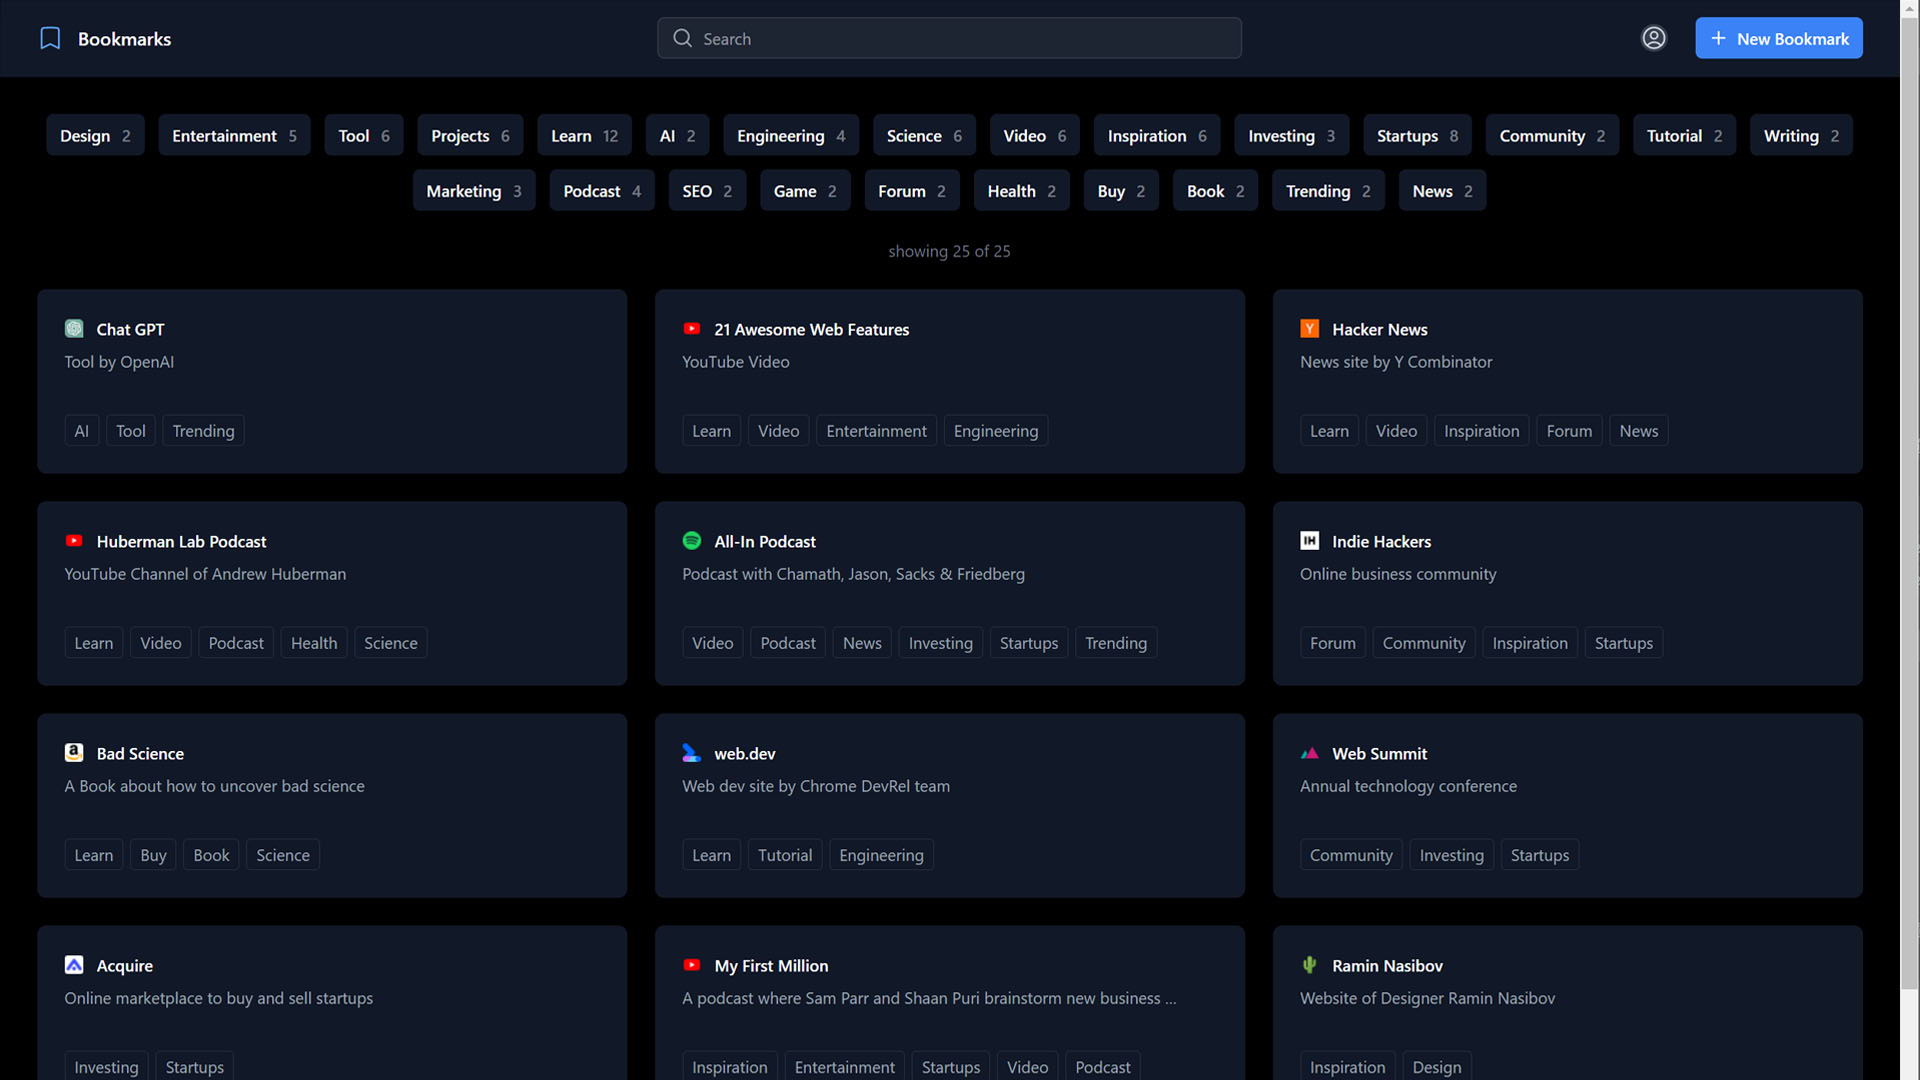1920x1080 pixels.
Task: Filter by Buy in the tag bar
Action: point(1121,190)
